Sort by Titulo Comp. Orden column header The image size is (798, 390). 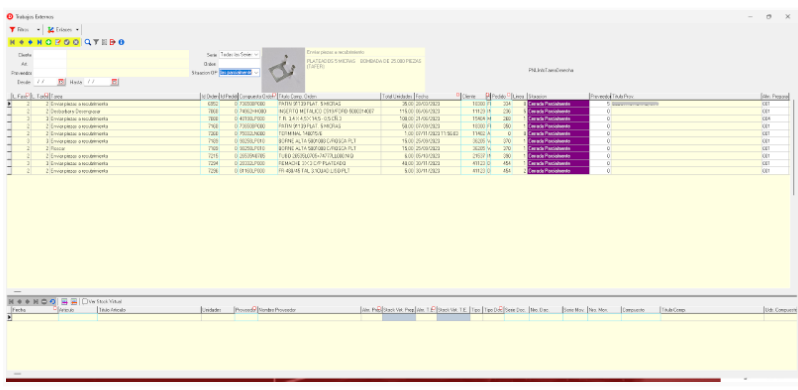[328, 96]
